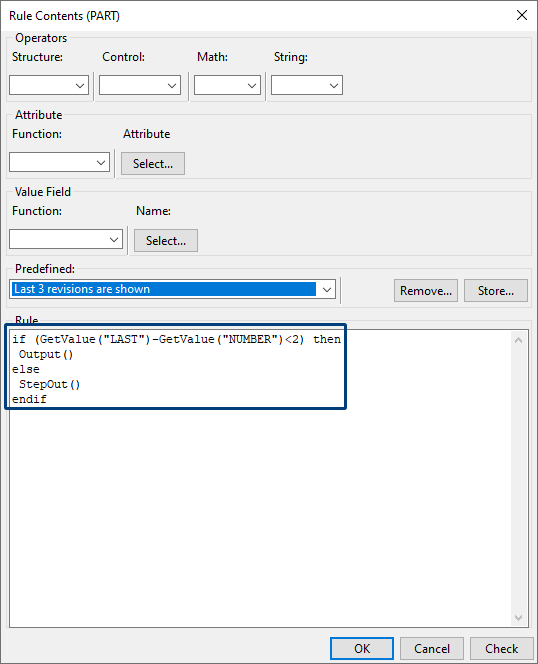The height and width of the screenshot is (664, 538).
Task: Open the Attribute Function dropdown
Action: pyautogui.click(x=59, y=163)
